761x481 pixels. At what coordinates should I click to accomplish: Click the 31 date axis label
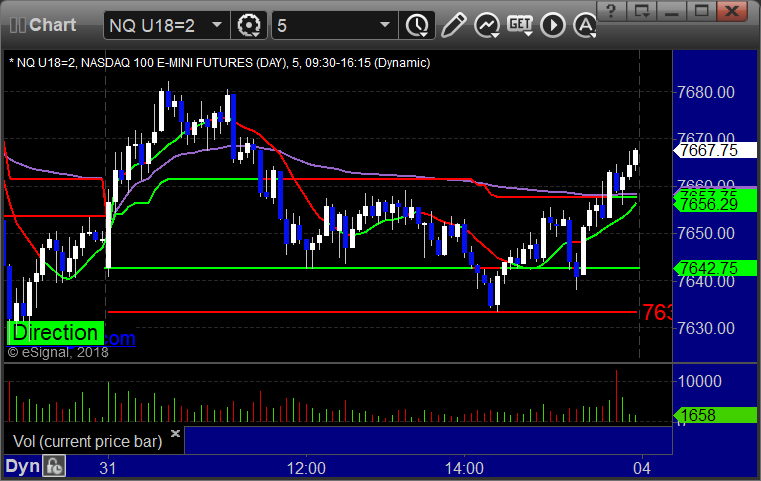click(108, 468)
